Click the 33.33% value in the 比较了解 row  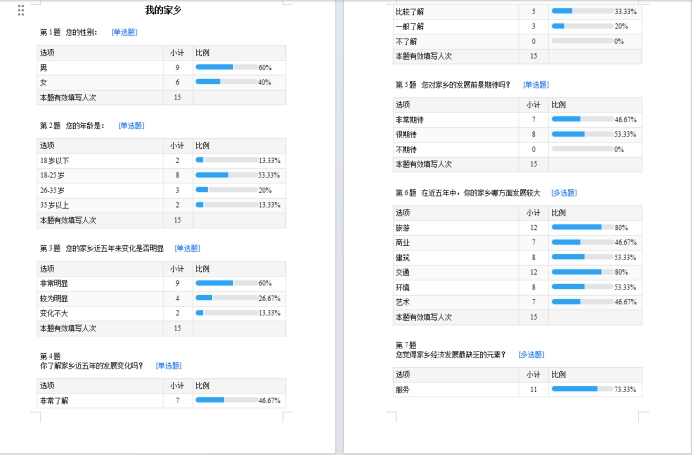coord(625,11)
